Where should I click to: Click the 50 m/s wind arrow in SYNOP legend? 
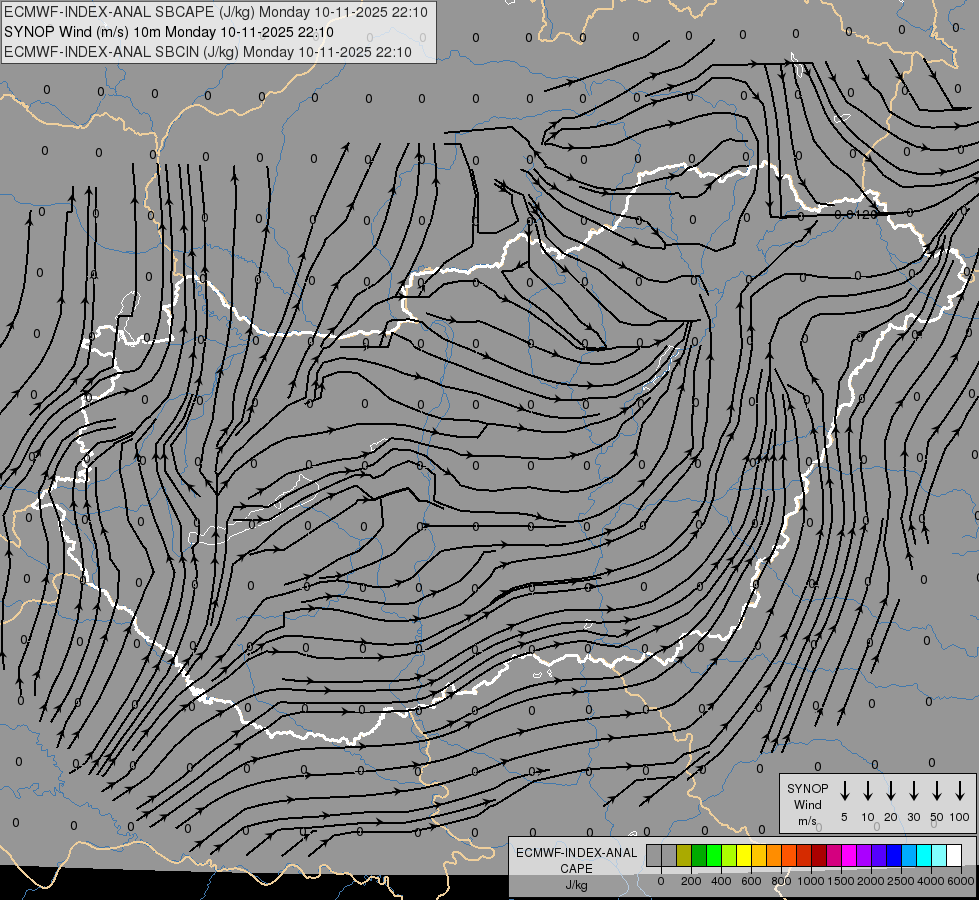click(937, 791)
